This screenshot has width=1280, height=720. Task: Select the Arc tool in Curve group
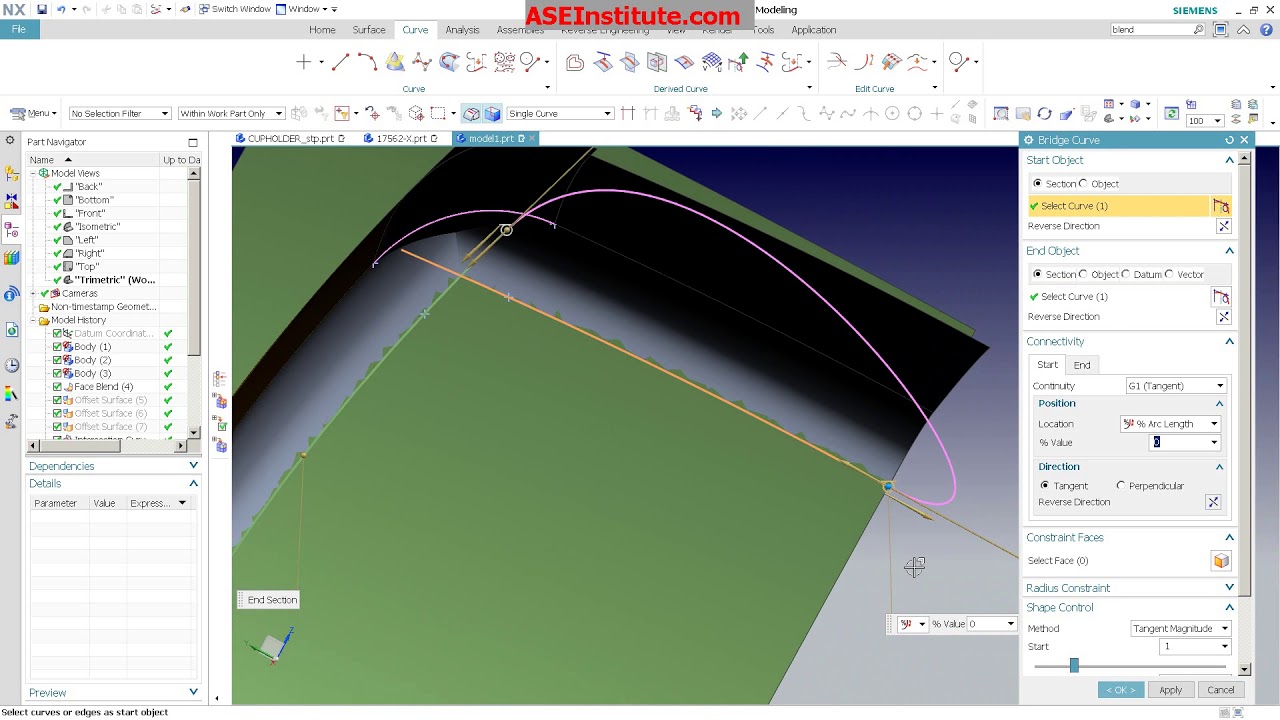pyautogui.click(x=367, y=62)
